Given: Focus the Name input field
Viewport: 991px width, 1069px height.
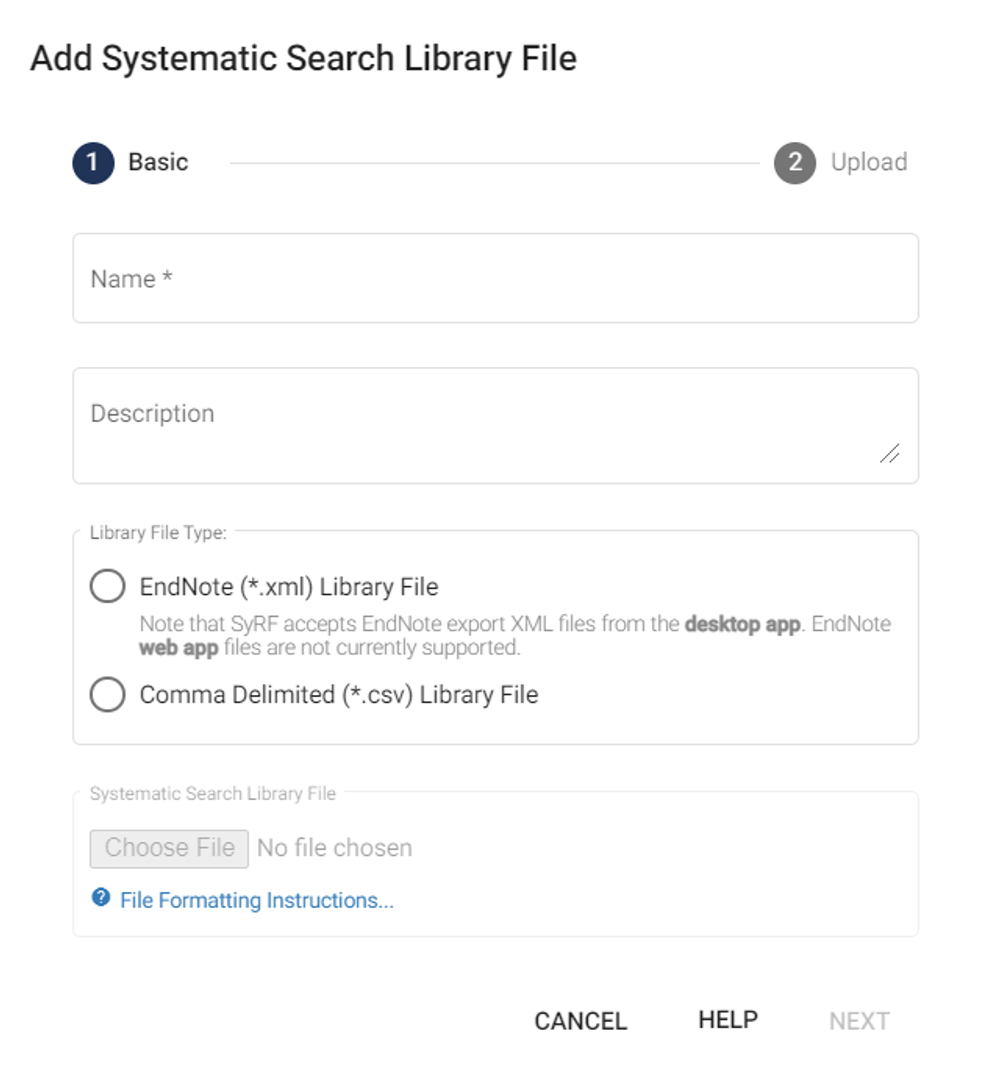Looking at the screenshot, I should 496,278.
